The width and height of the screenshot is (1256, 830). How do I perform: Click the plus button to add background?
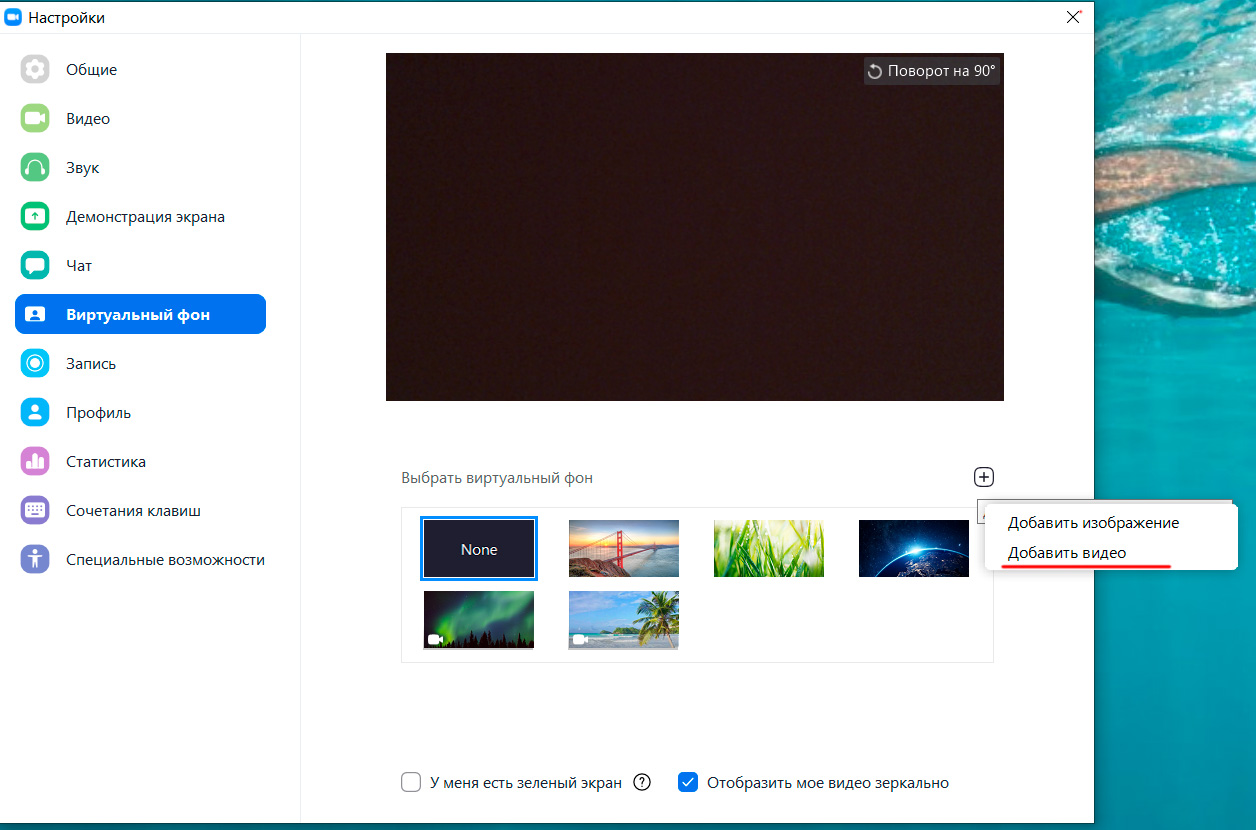[x=984, y=478]
